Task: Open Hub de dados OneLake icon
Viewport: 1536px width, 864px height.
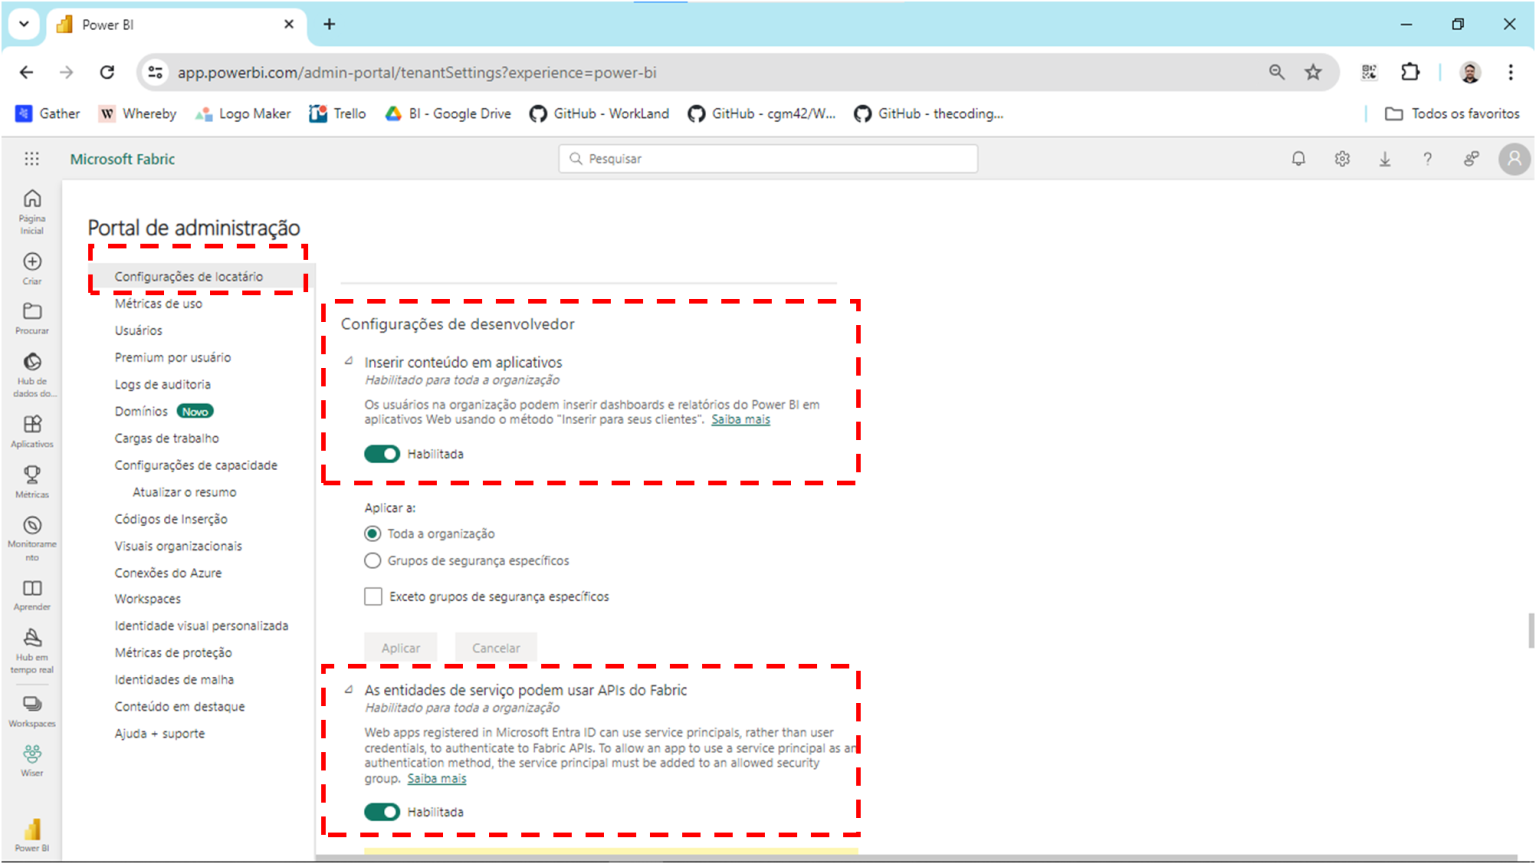Action: [x=32, y=363]
